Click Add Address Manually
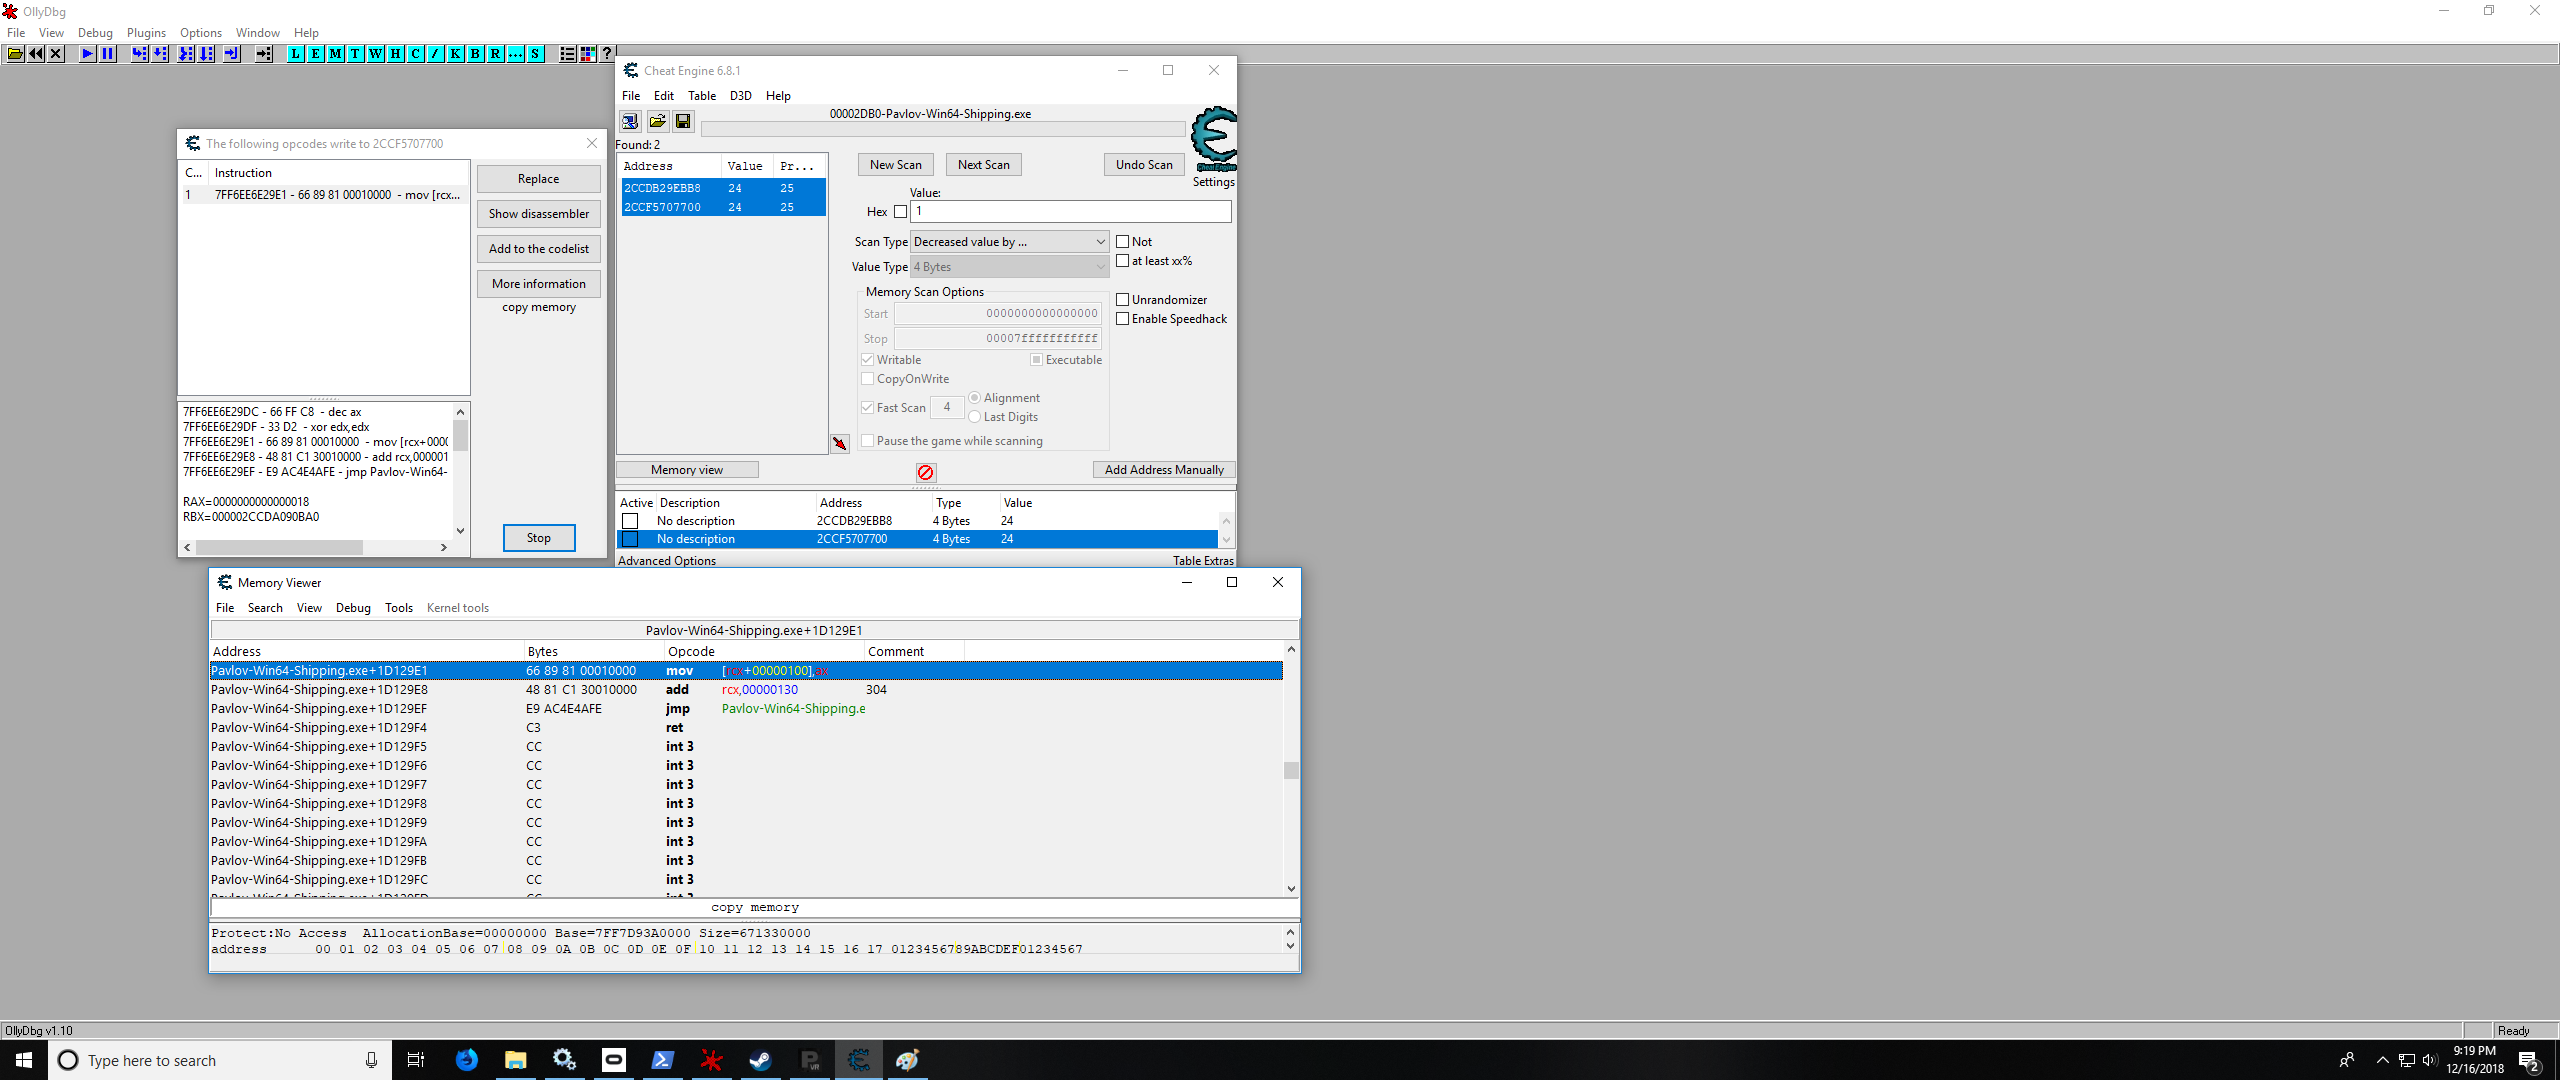 tap(1164, 470)
